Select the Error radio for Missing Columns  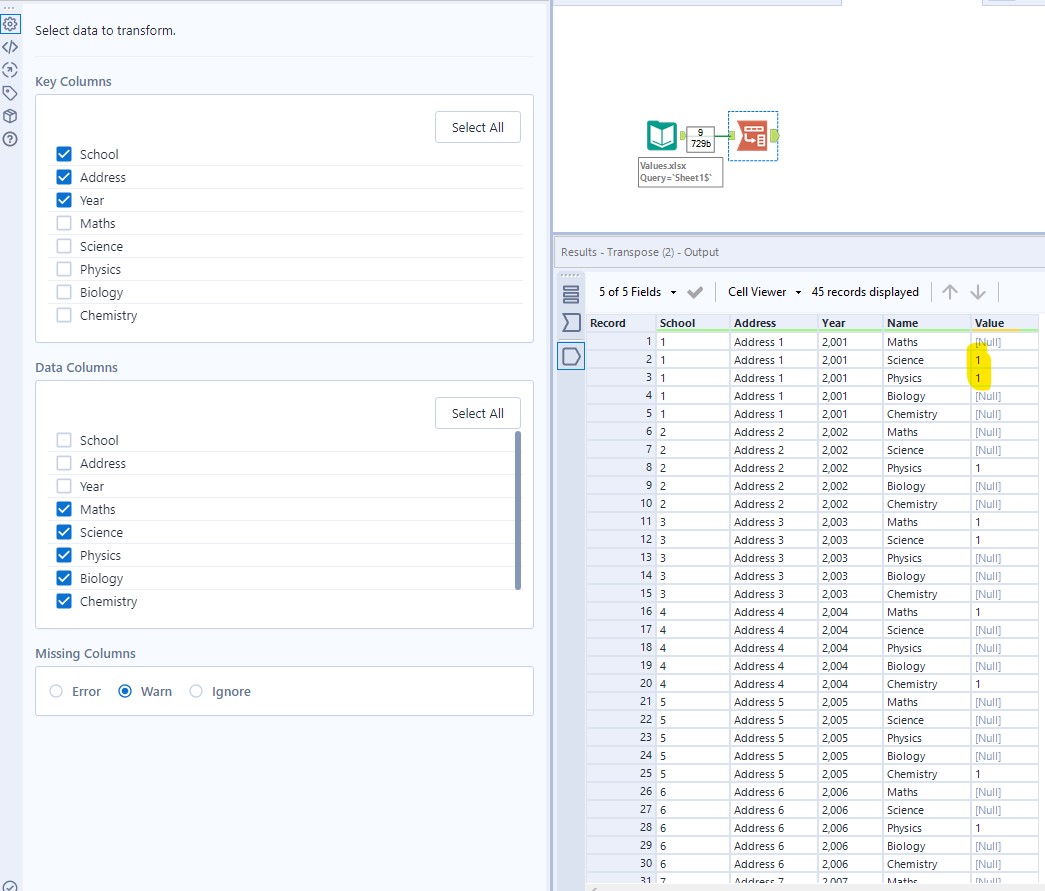point(57,691)
